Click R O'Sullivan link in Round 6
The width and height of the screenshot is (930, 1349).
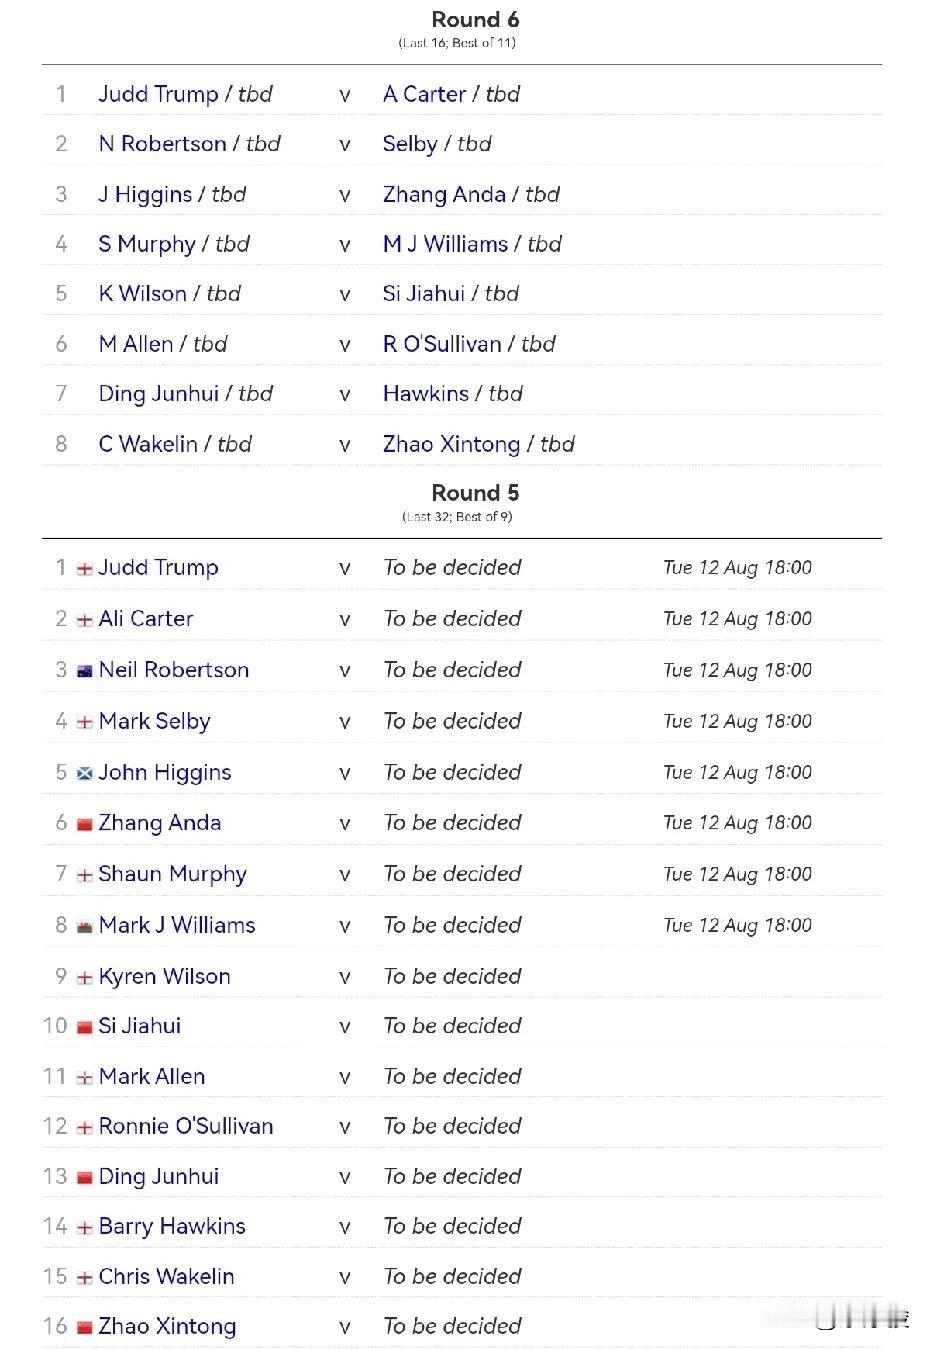click(x=442, y=344)
